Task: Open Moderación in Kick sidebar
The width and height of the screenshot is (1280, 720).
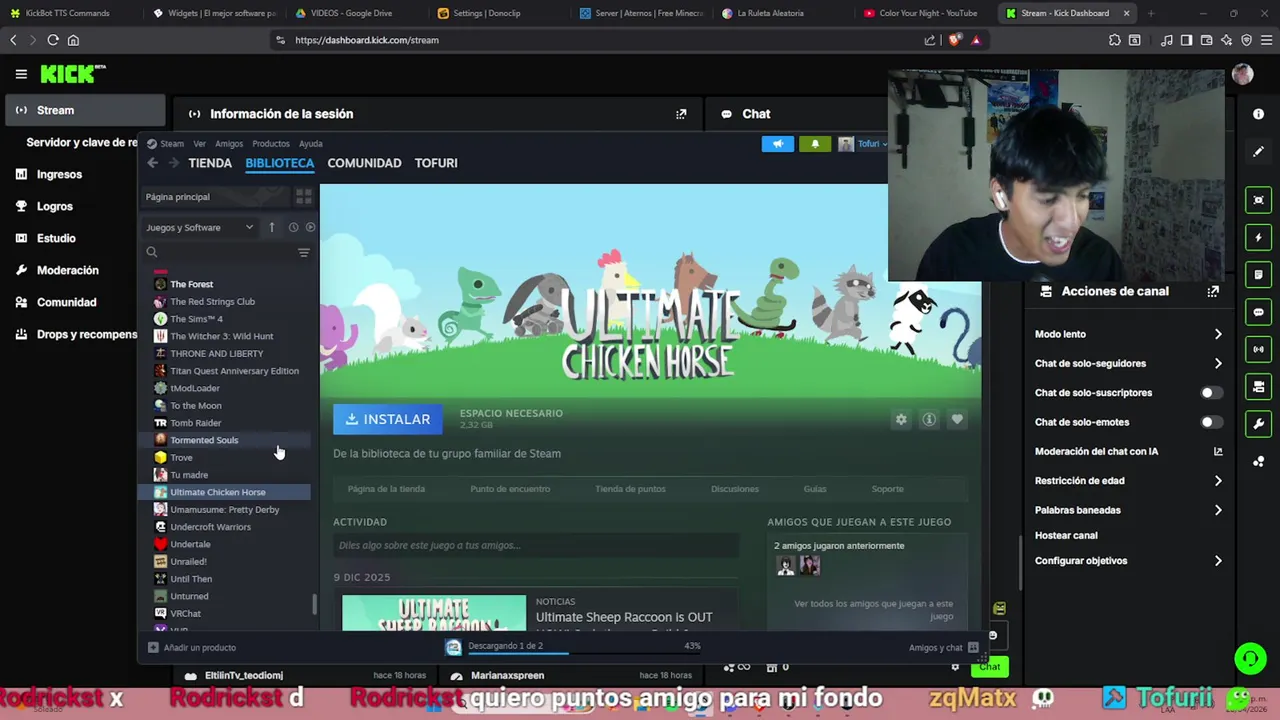Action: pyautogui.click(x=68, y=270)
